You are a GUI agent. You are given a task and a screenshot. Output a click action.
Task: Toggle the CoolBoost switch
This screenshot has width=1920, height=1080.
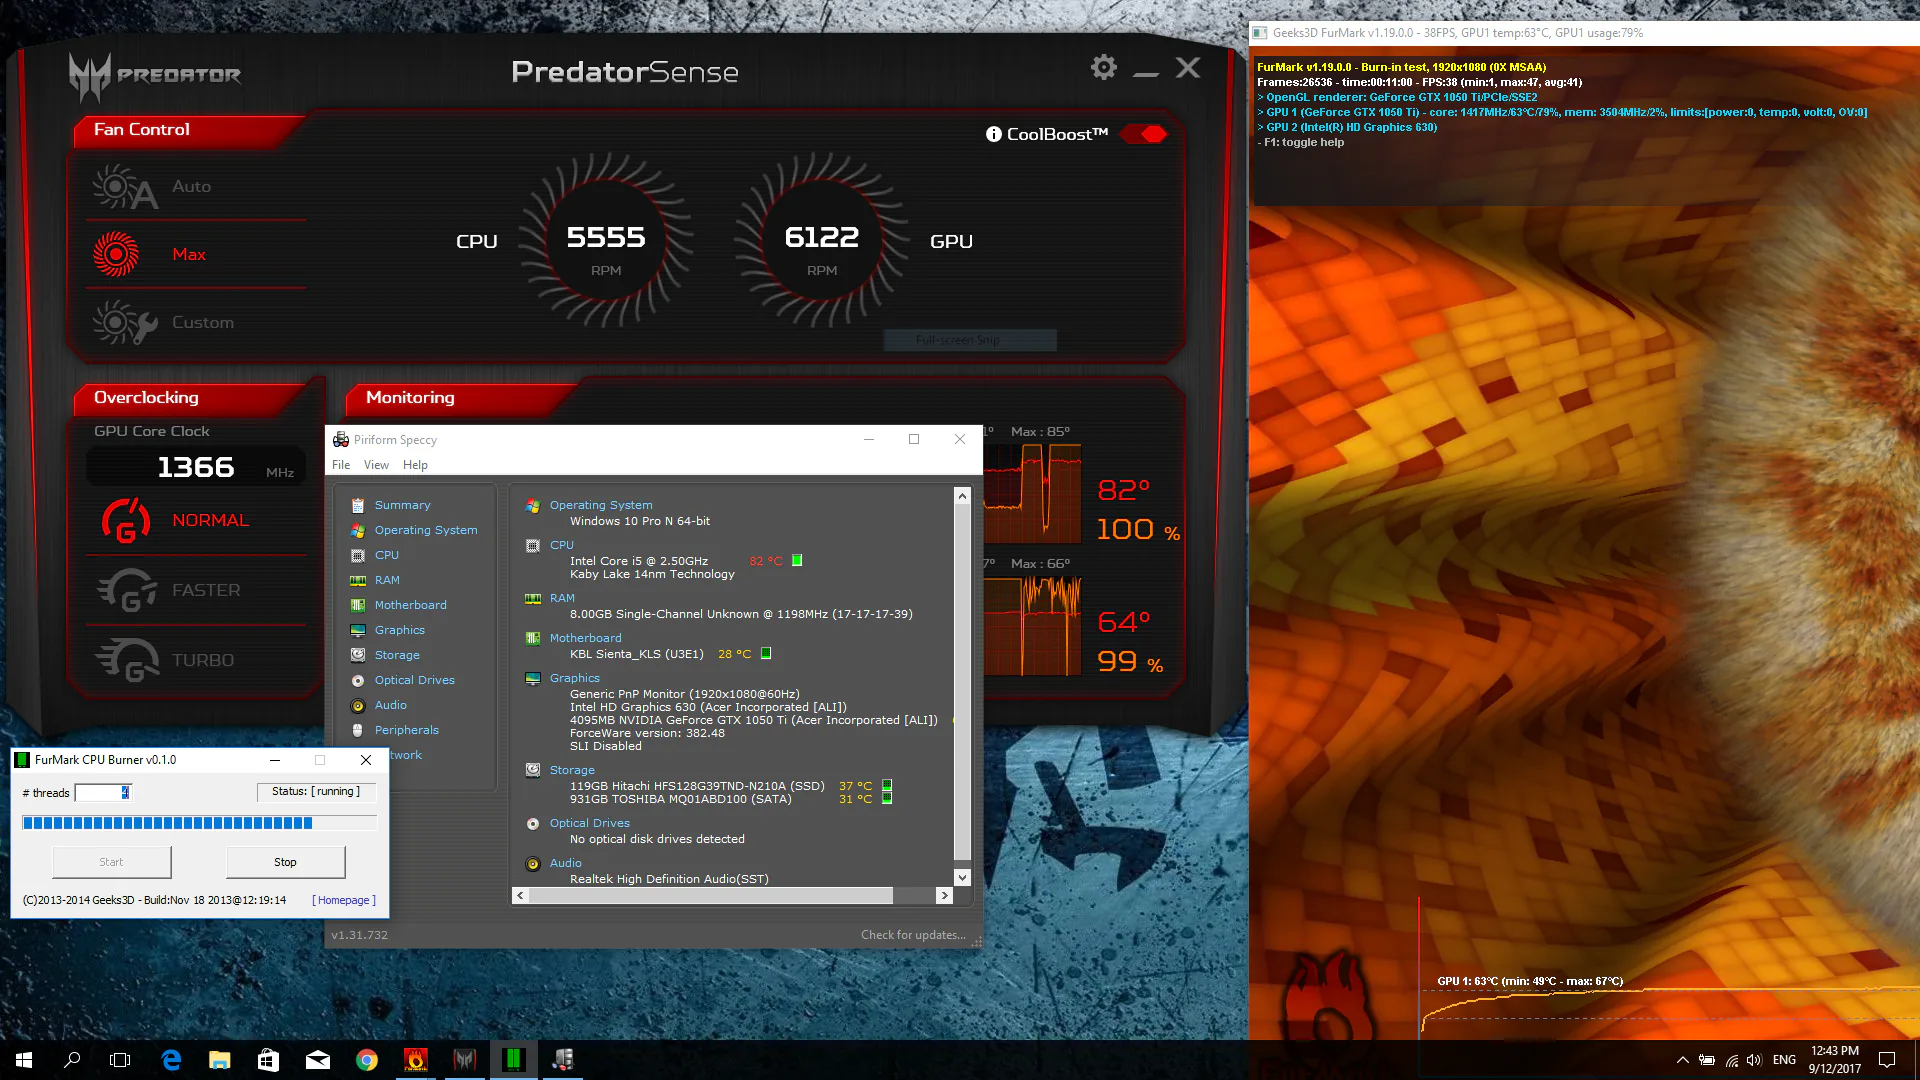click(x=1143, y=134)
